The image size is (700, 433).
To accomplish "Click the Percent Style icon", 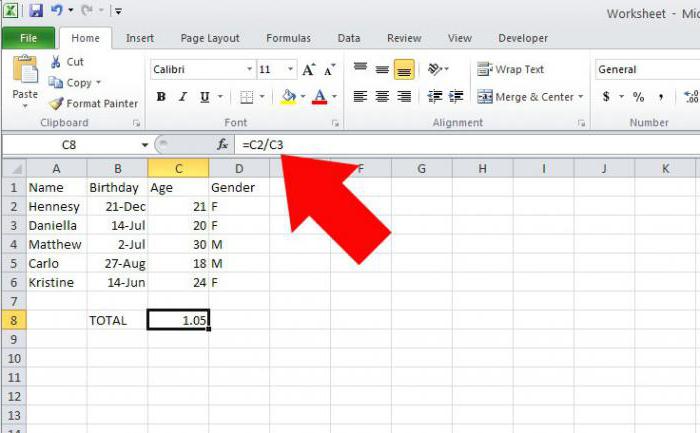I will pyautogui.click(x=638, y=97).
